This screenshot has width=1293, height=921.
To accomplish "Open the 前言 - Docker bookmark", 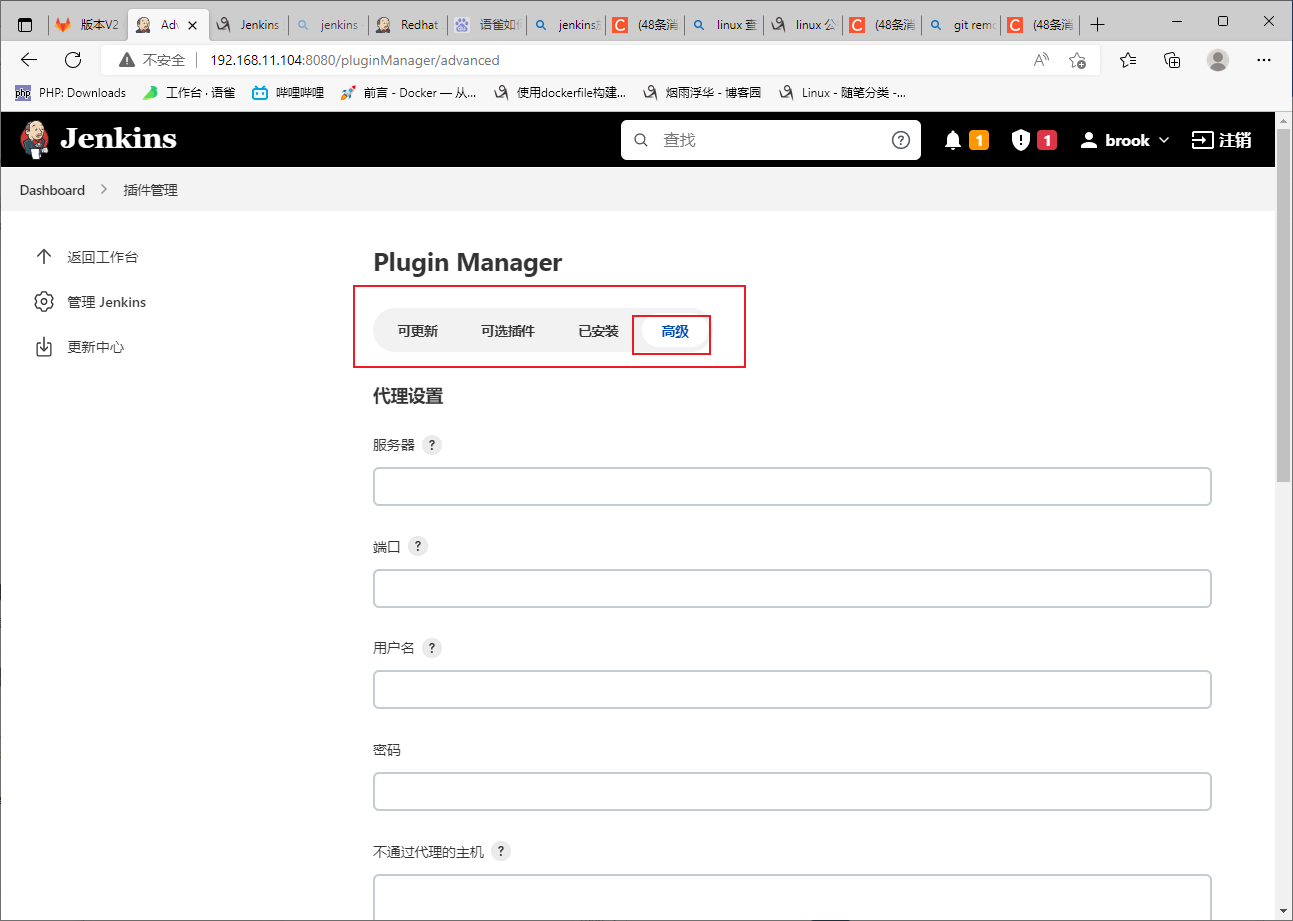I will click(408, 93).
